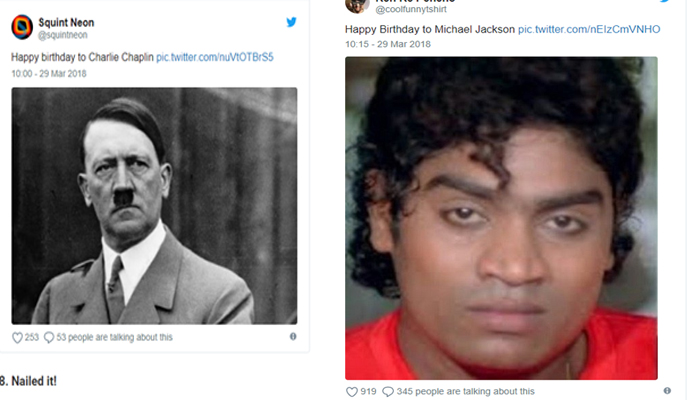
Task: Open the 10:00 - 29 Mar 2018 timestamp
Action: point(49,74)
